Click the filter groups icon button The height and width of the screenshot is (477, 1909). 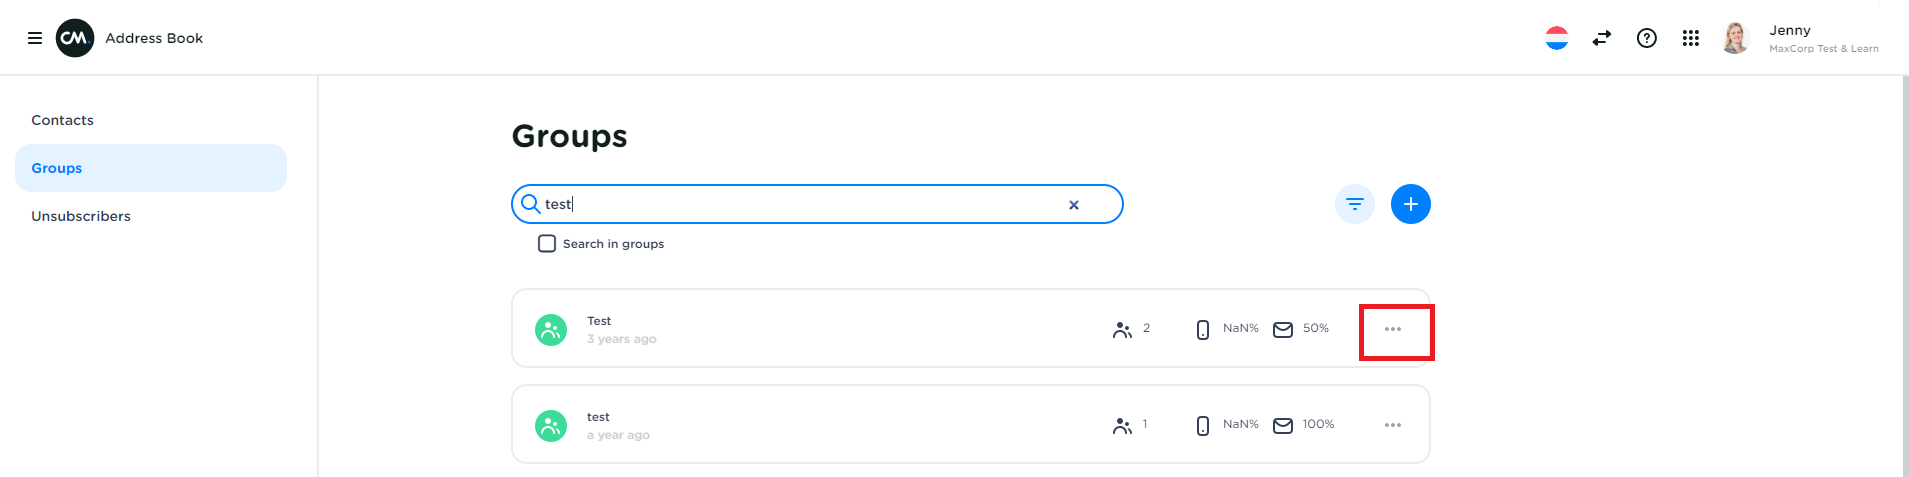[1355, 204]
